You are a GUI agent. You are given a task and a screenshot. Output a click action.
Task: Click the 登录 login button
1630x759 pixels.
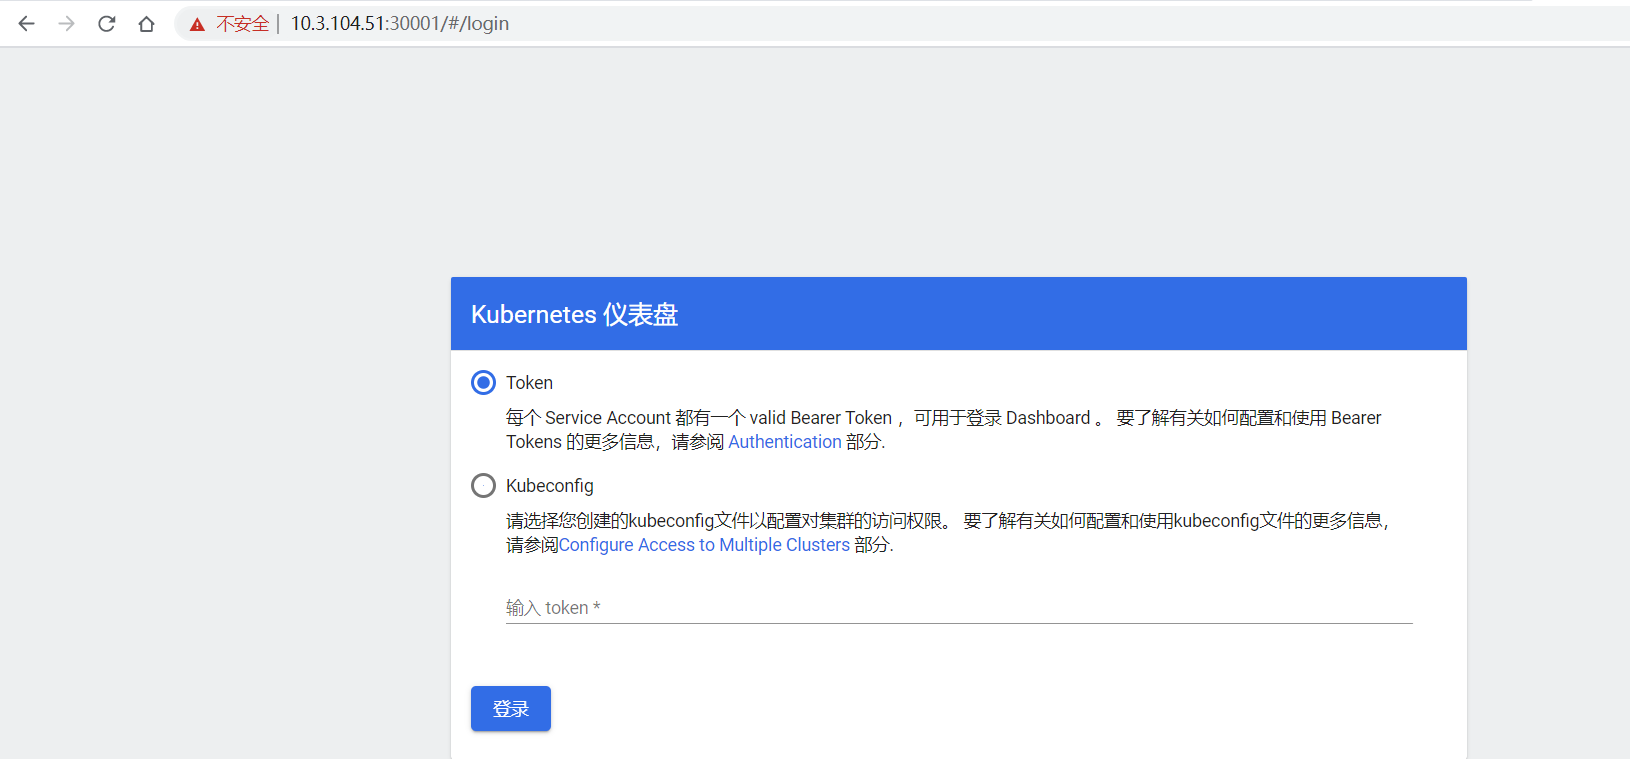(511, 708)
